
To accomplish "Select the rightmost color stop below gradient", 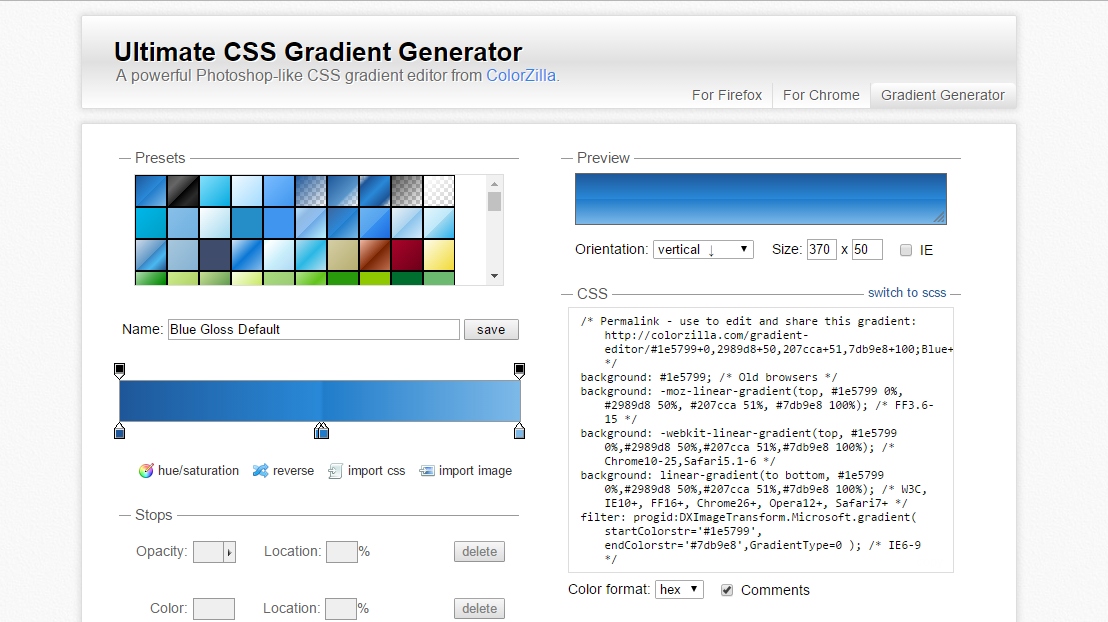I will 519,431.
